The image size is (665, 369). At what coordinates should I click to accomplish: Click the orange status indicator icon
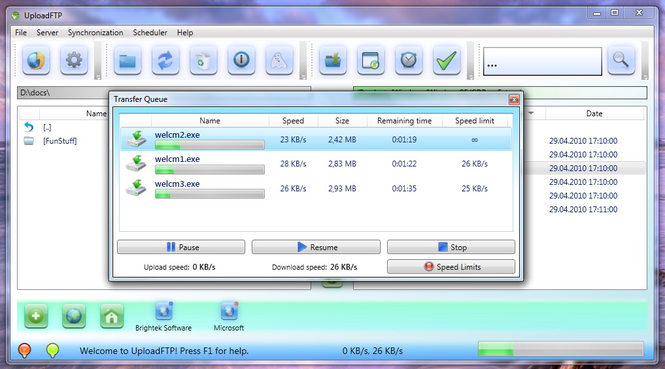(25, 350)
